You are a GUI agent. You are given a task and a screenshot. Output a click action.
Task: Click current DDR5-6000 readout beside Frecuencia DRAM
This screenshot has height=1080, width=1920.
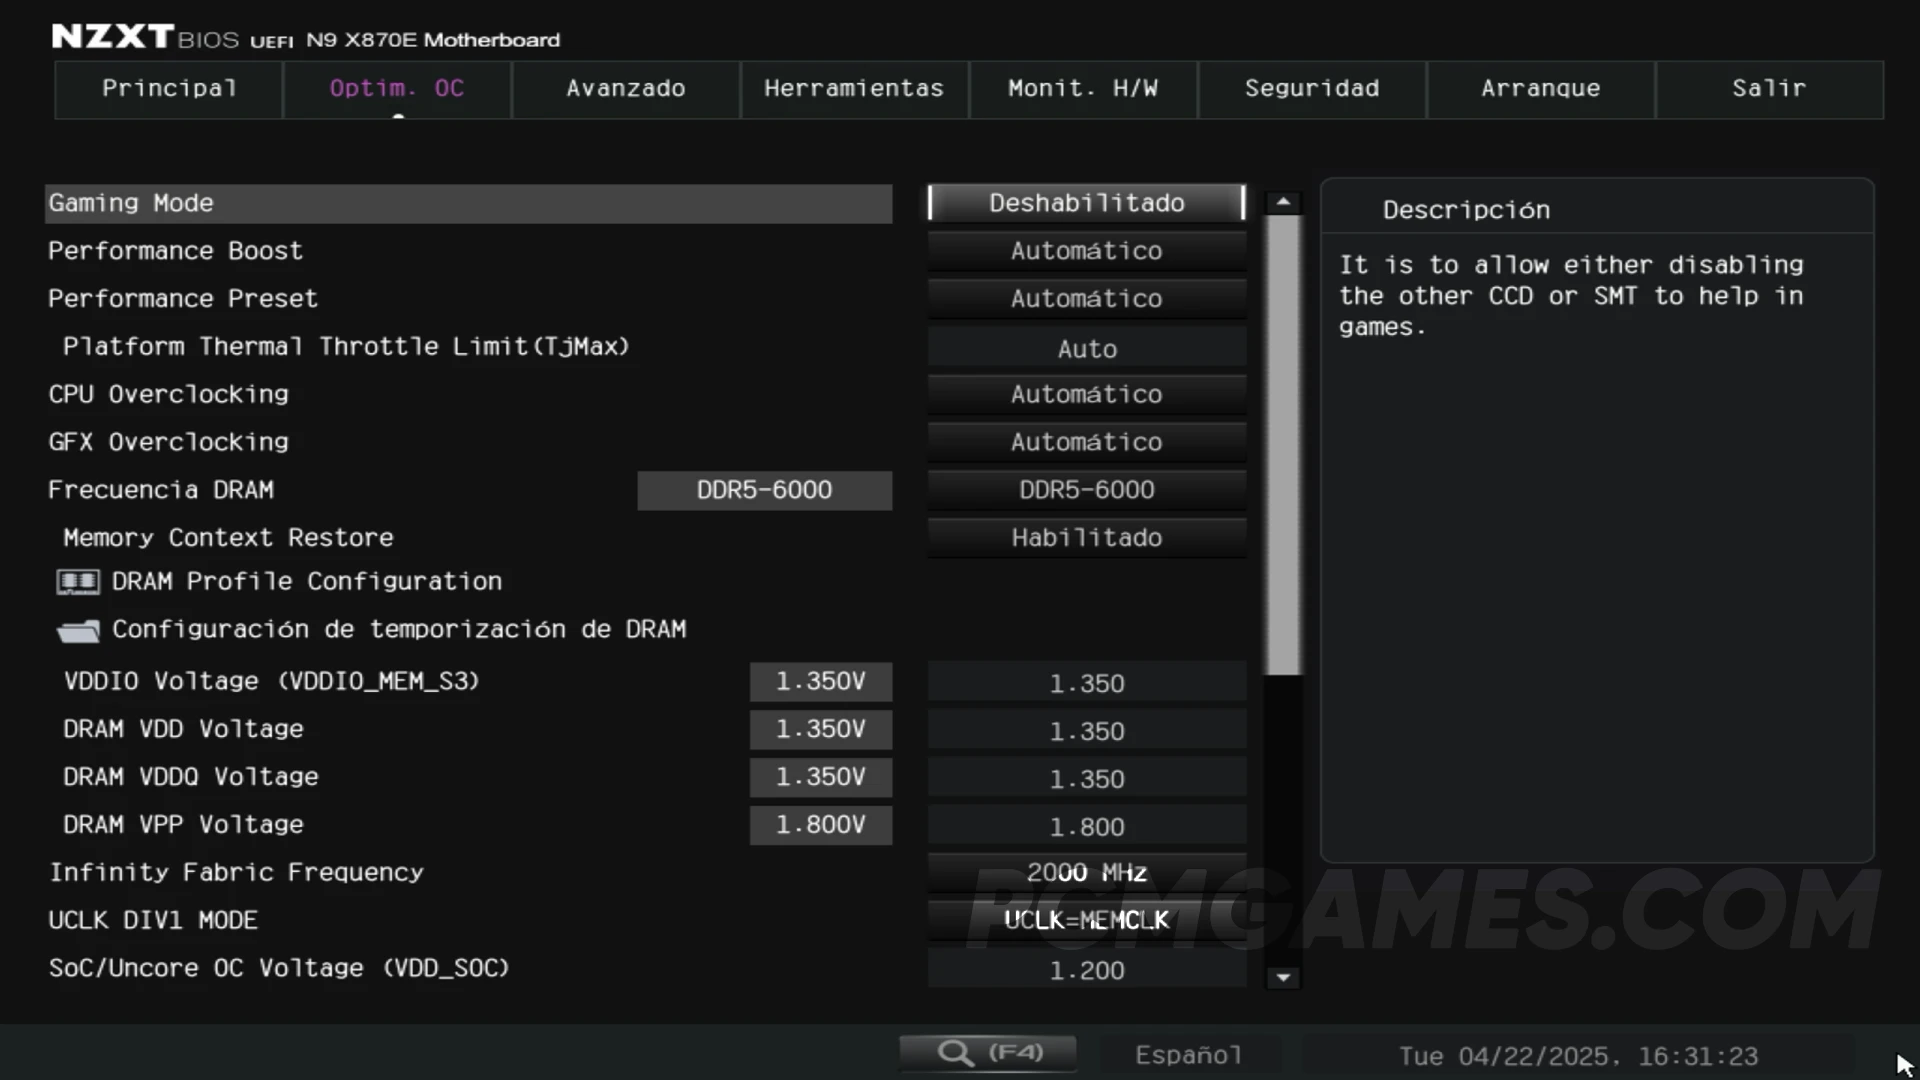click(765, 491)
